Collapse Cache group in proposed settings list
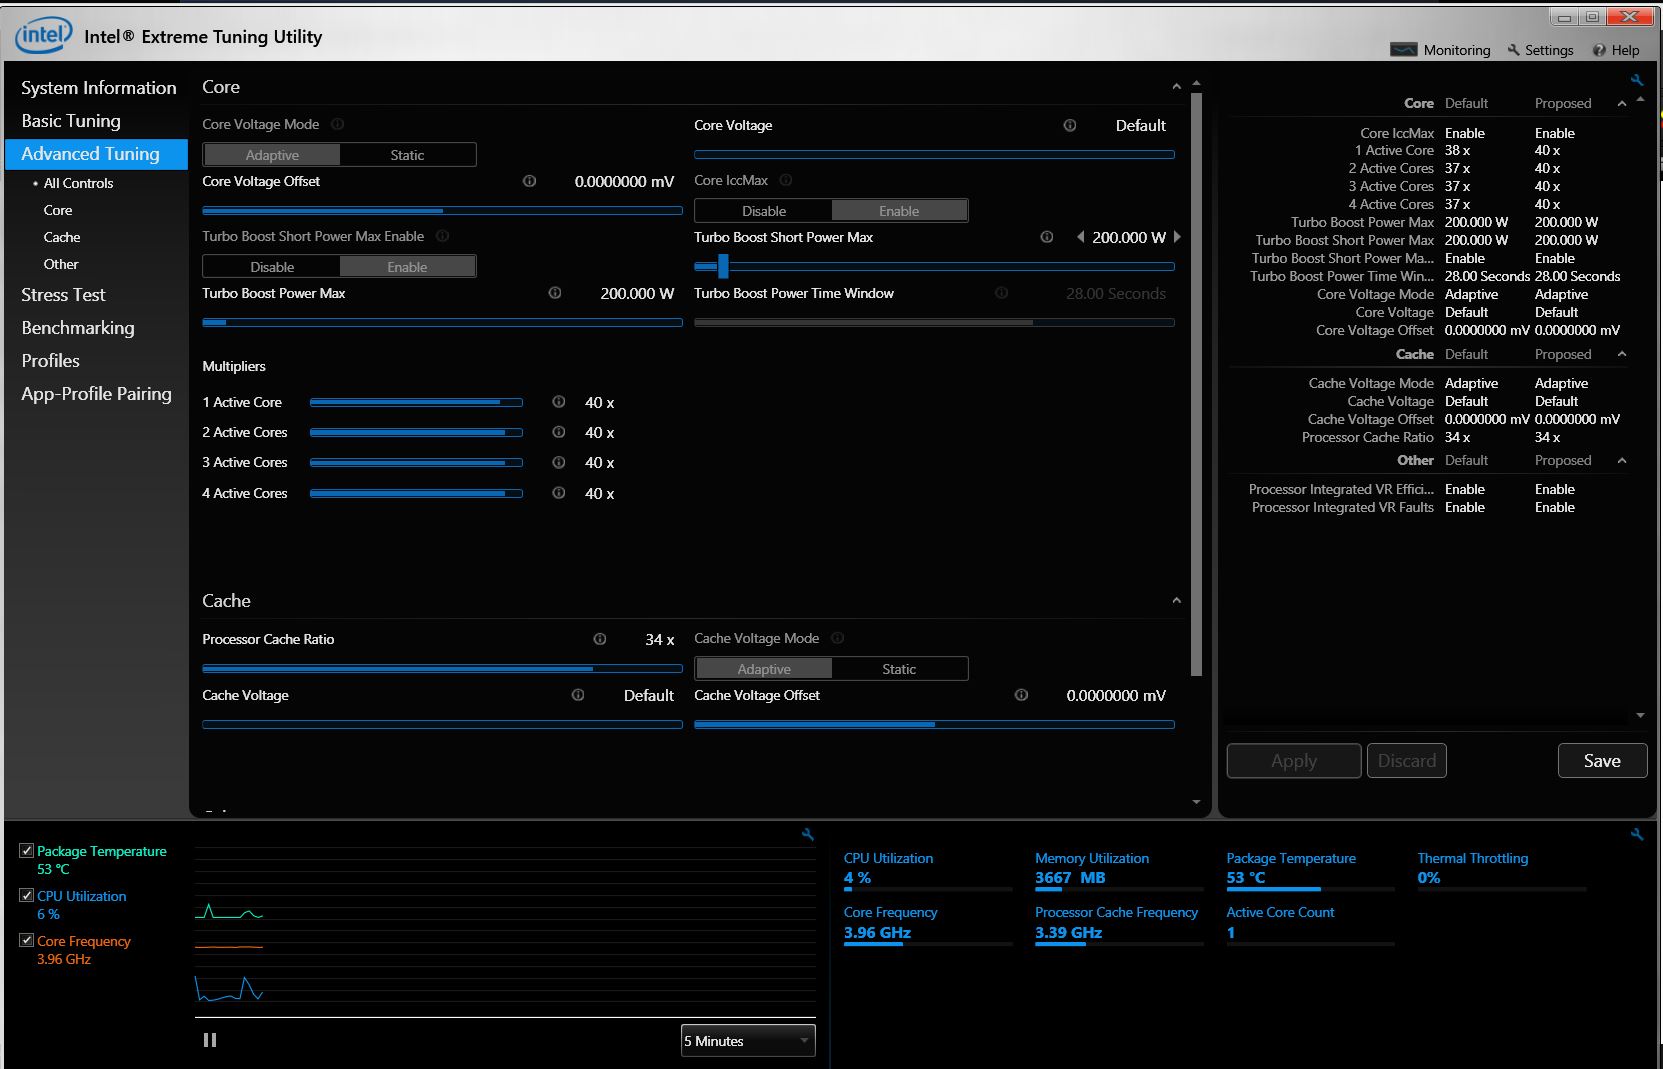 pos(1622,354)
